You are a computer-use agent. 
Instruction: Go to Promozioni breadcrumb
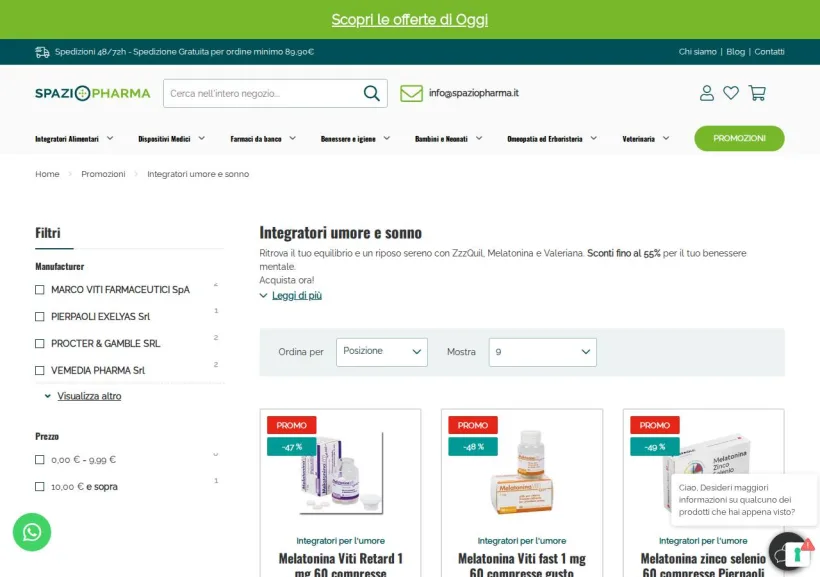point(103,174)
